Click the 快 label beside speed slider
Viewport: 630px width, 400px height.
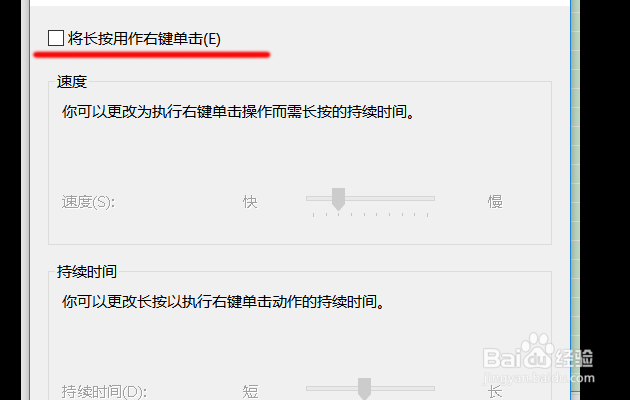tap(250, 202)
